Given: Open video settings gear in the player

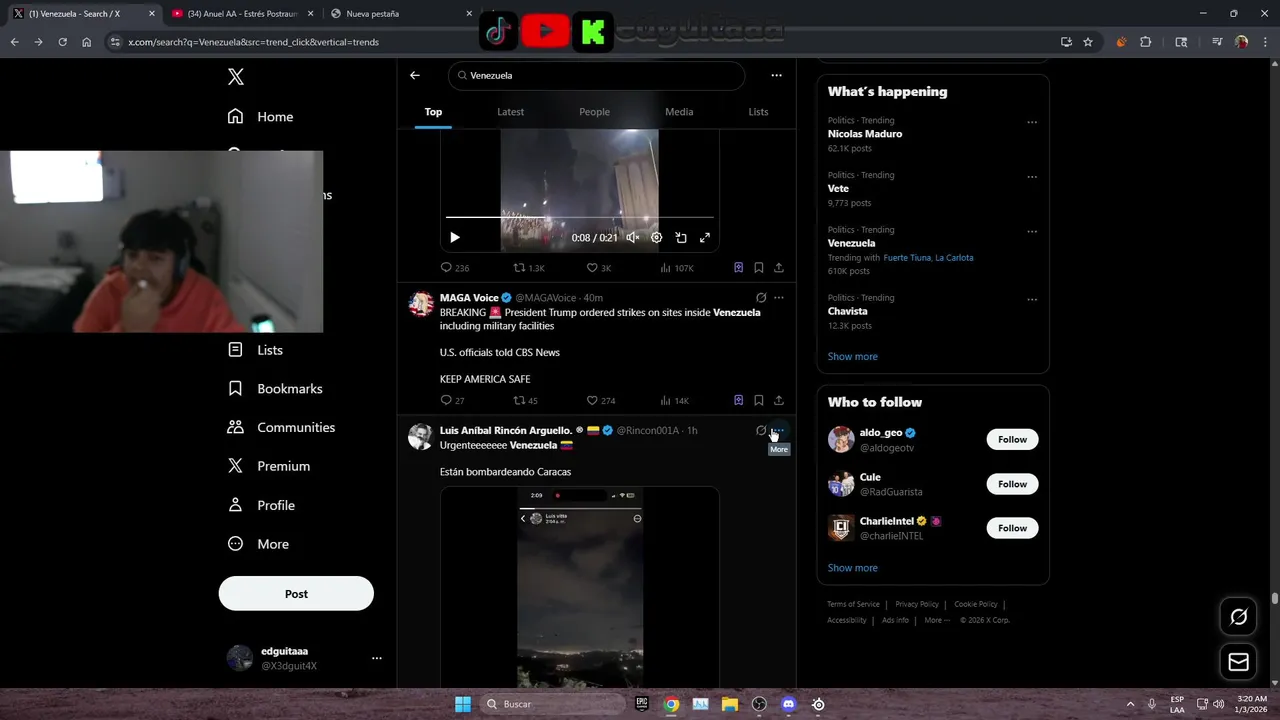Looking at the screenshot, I should [656, 238].
